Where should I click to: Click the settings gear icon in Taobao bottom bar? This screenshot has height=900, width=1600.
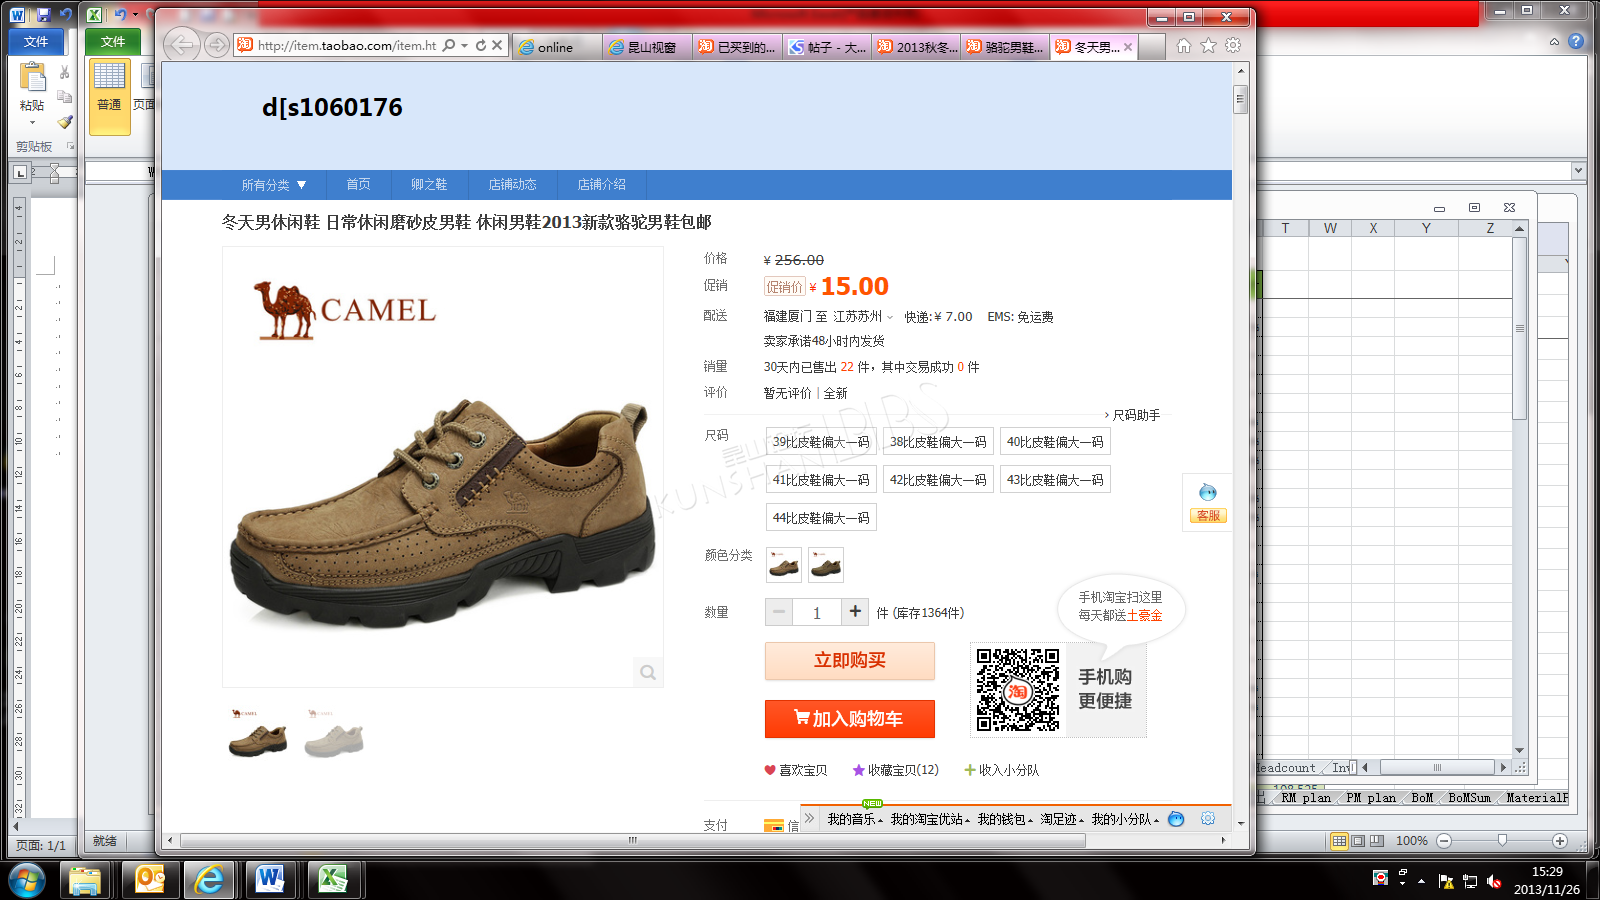pyautogui.click(x=1208, y=818)
